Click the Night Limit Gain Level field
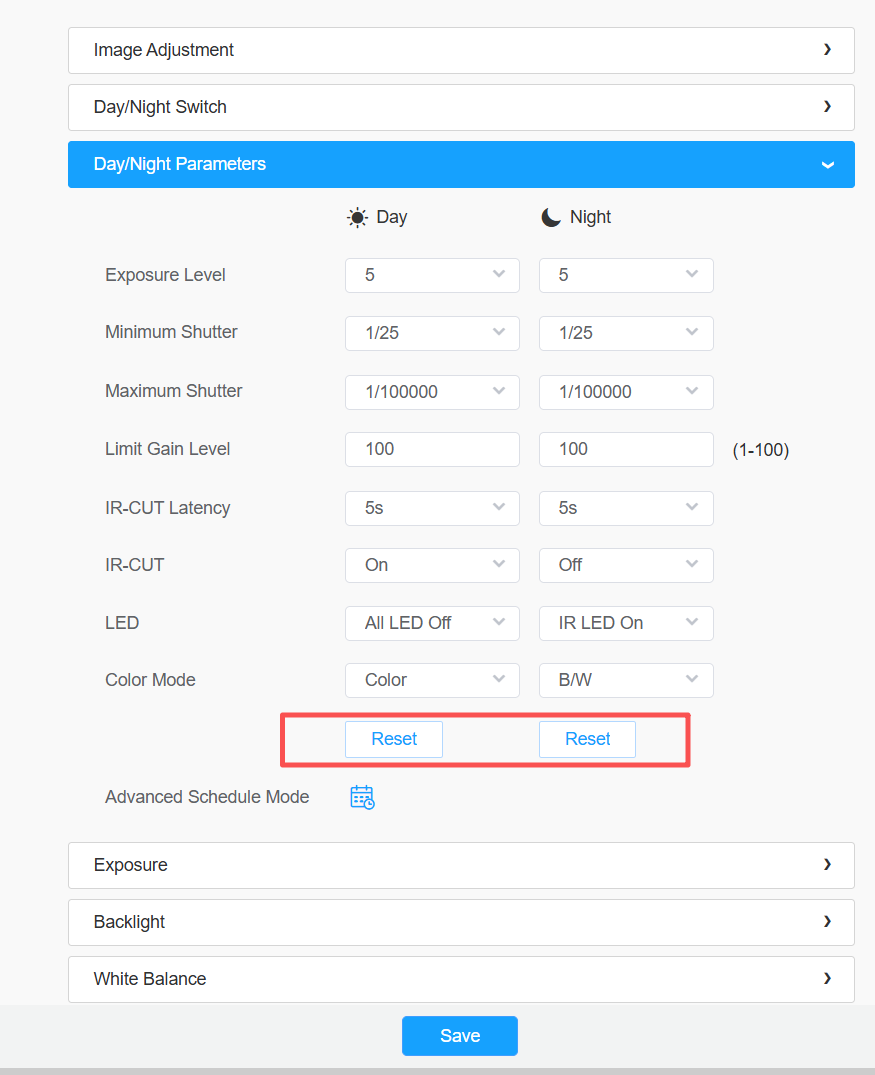875x1075 pixels. click(x=626, y=449)
